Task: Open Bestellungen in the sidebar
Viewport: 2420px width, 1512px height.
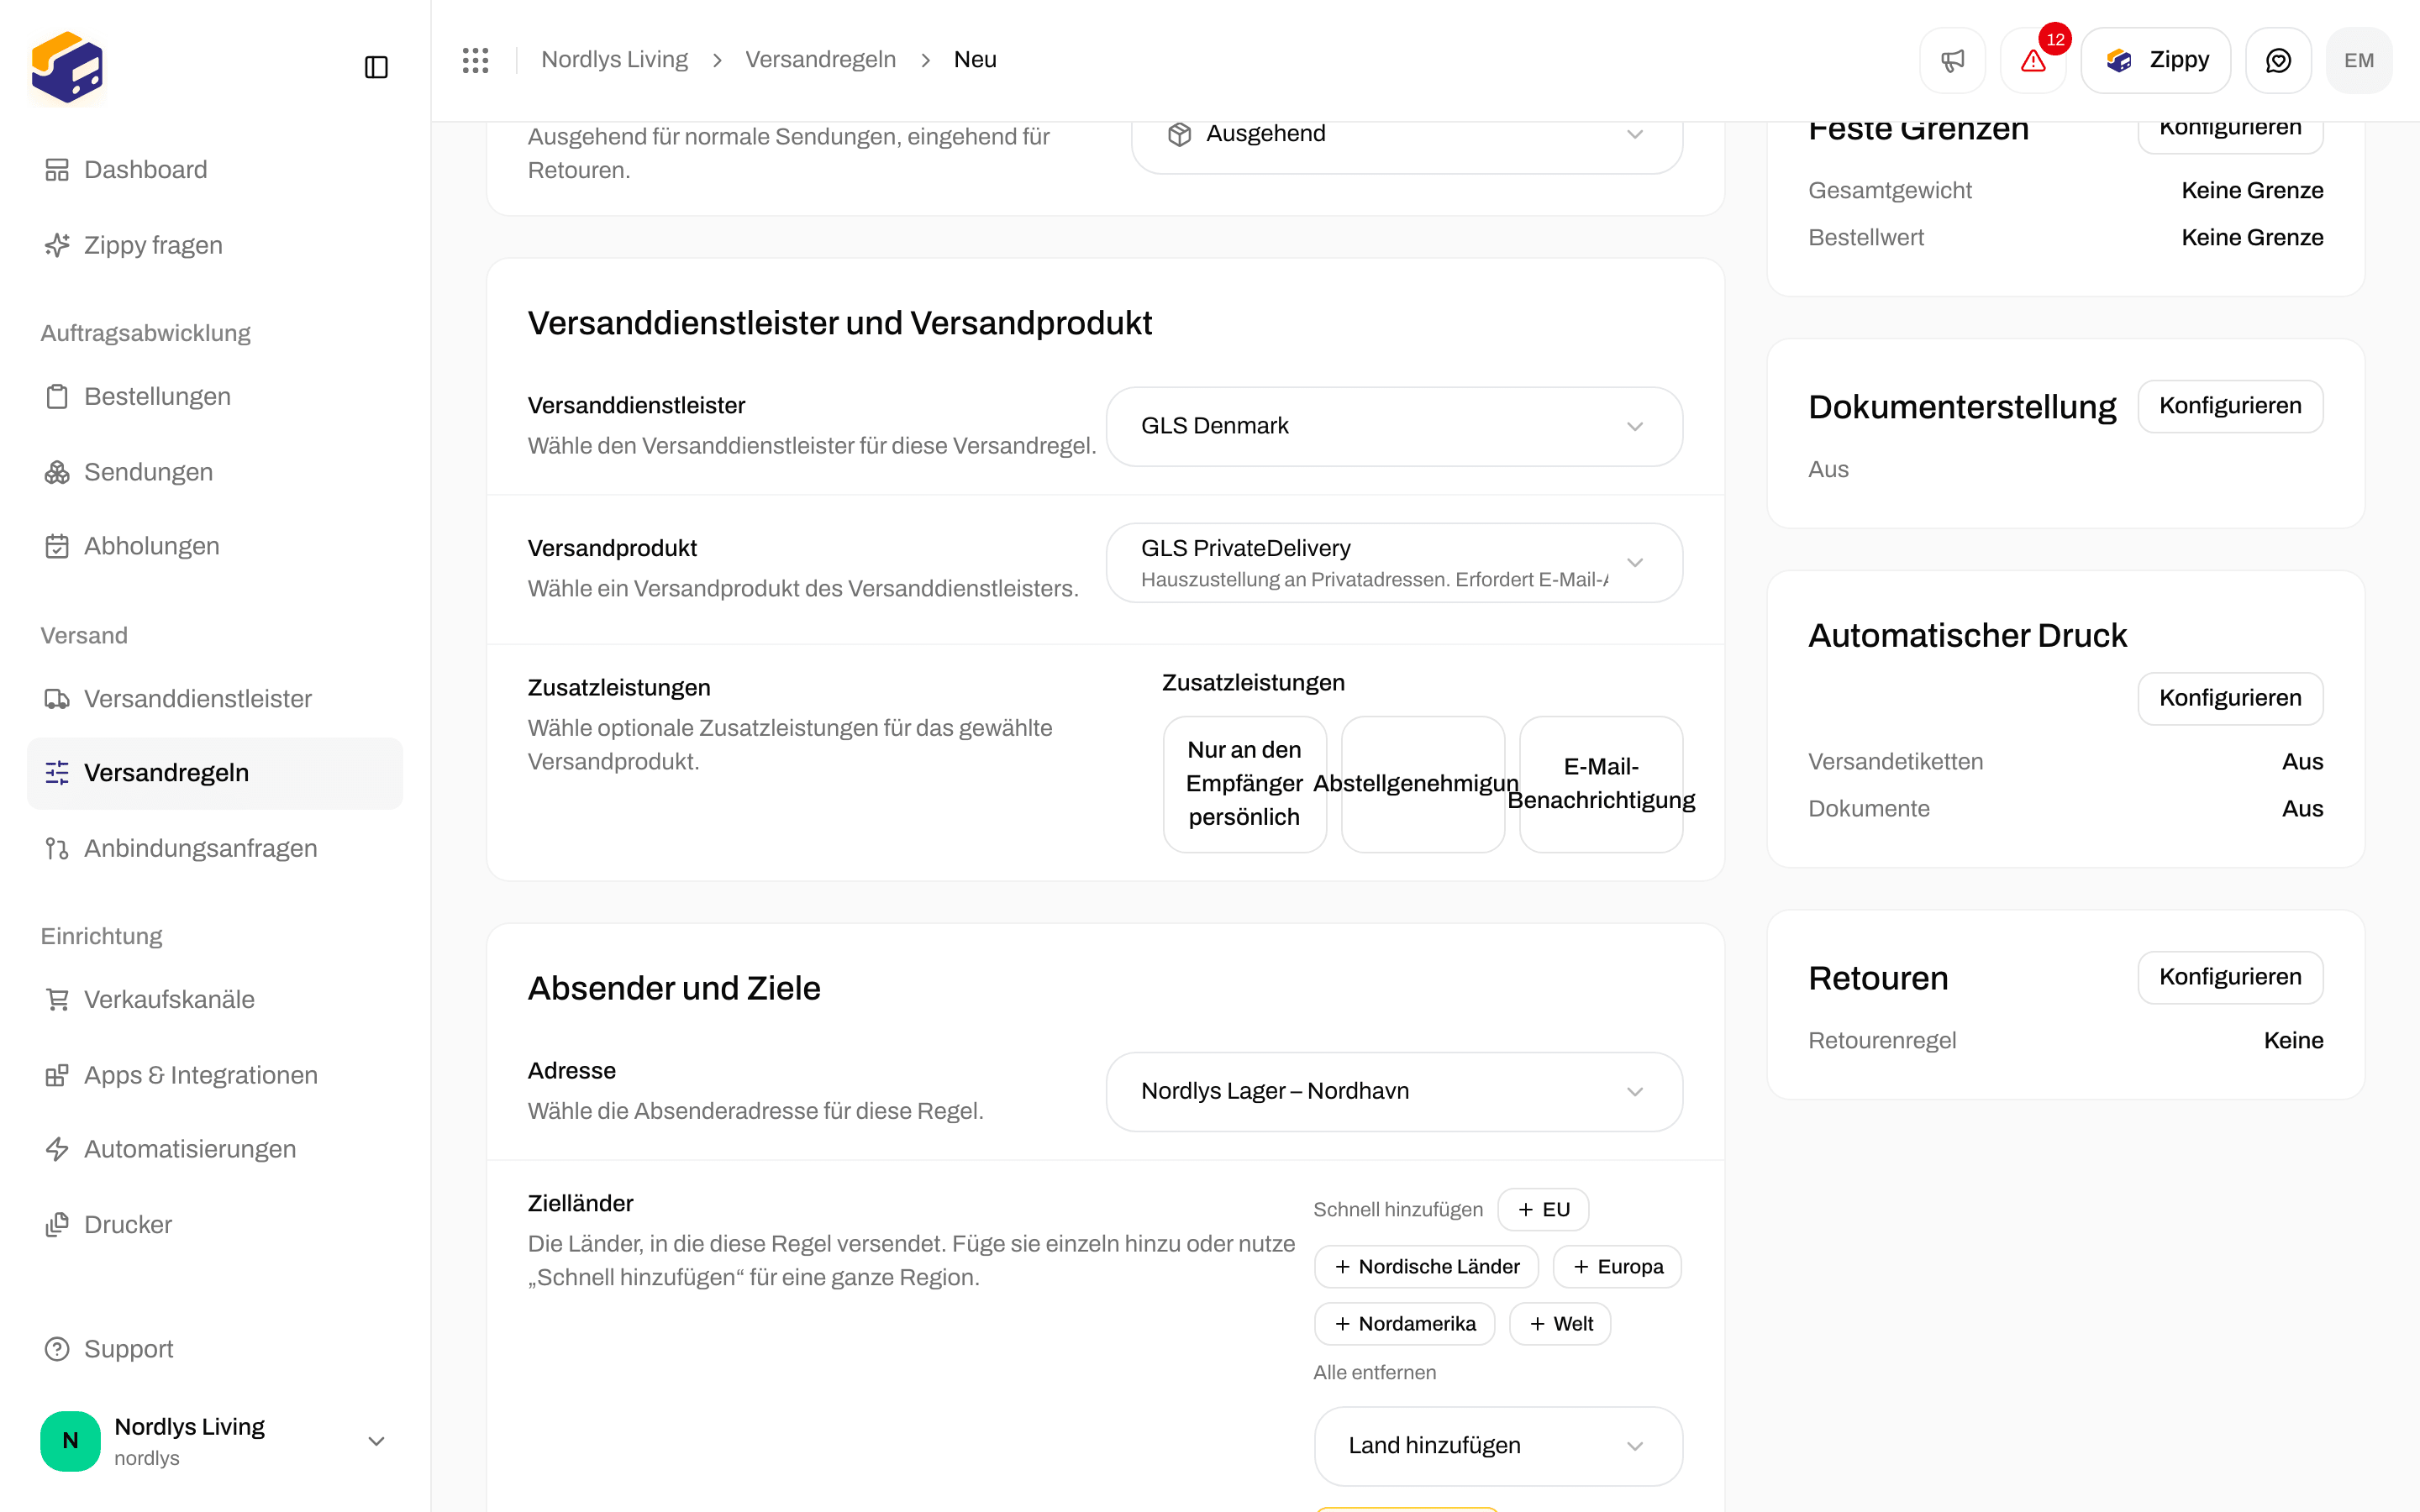Action: tap(215, 397)
